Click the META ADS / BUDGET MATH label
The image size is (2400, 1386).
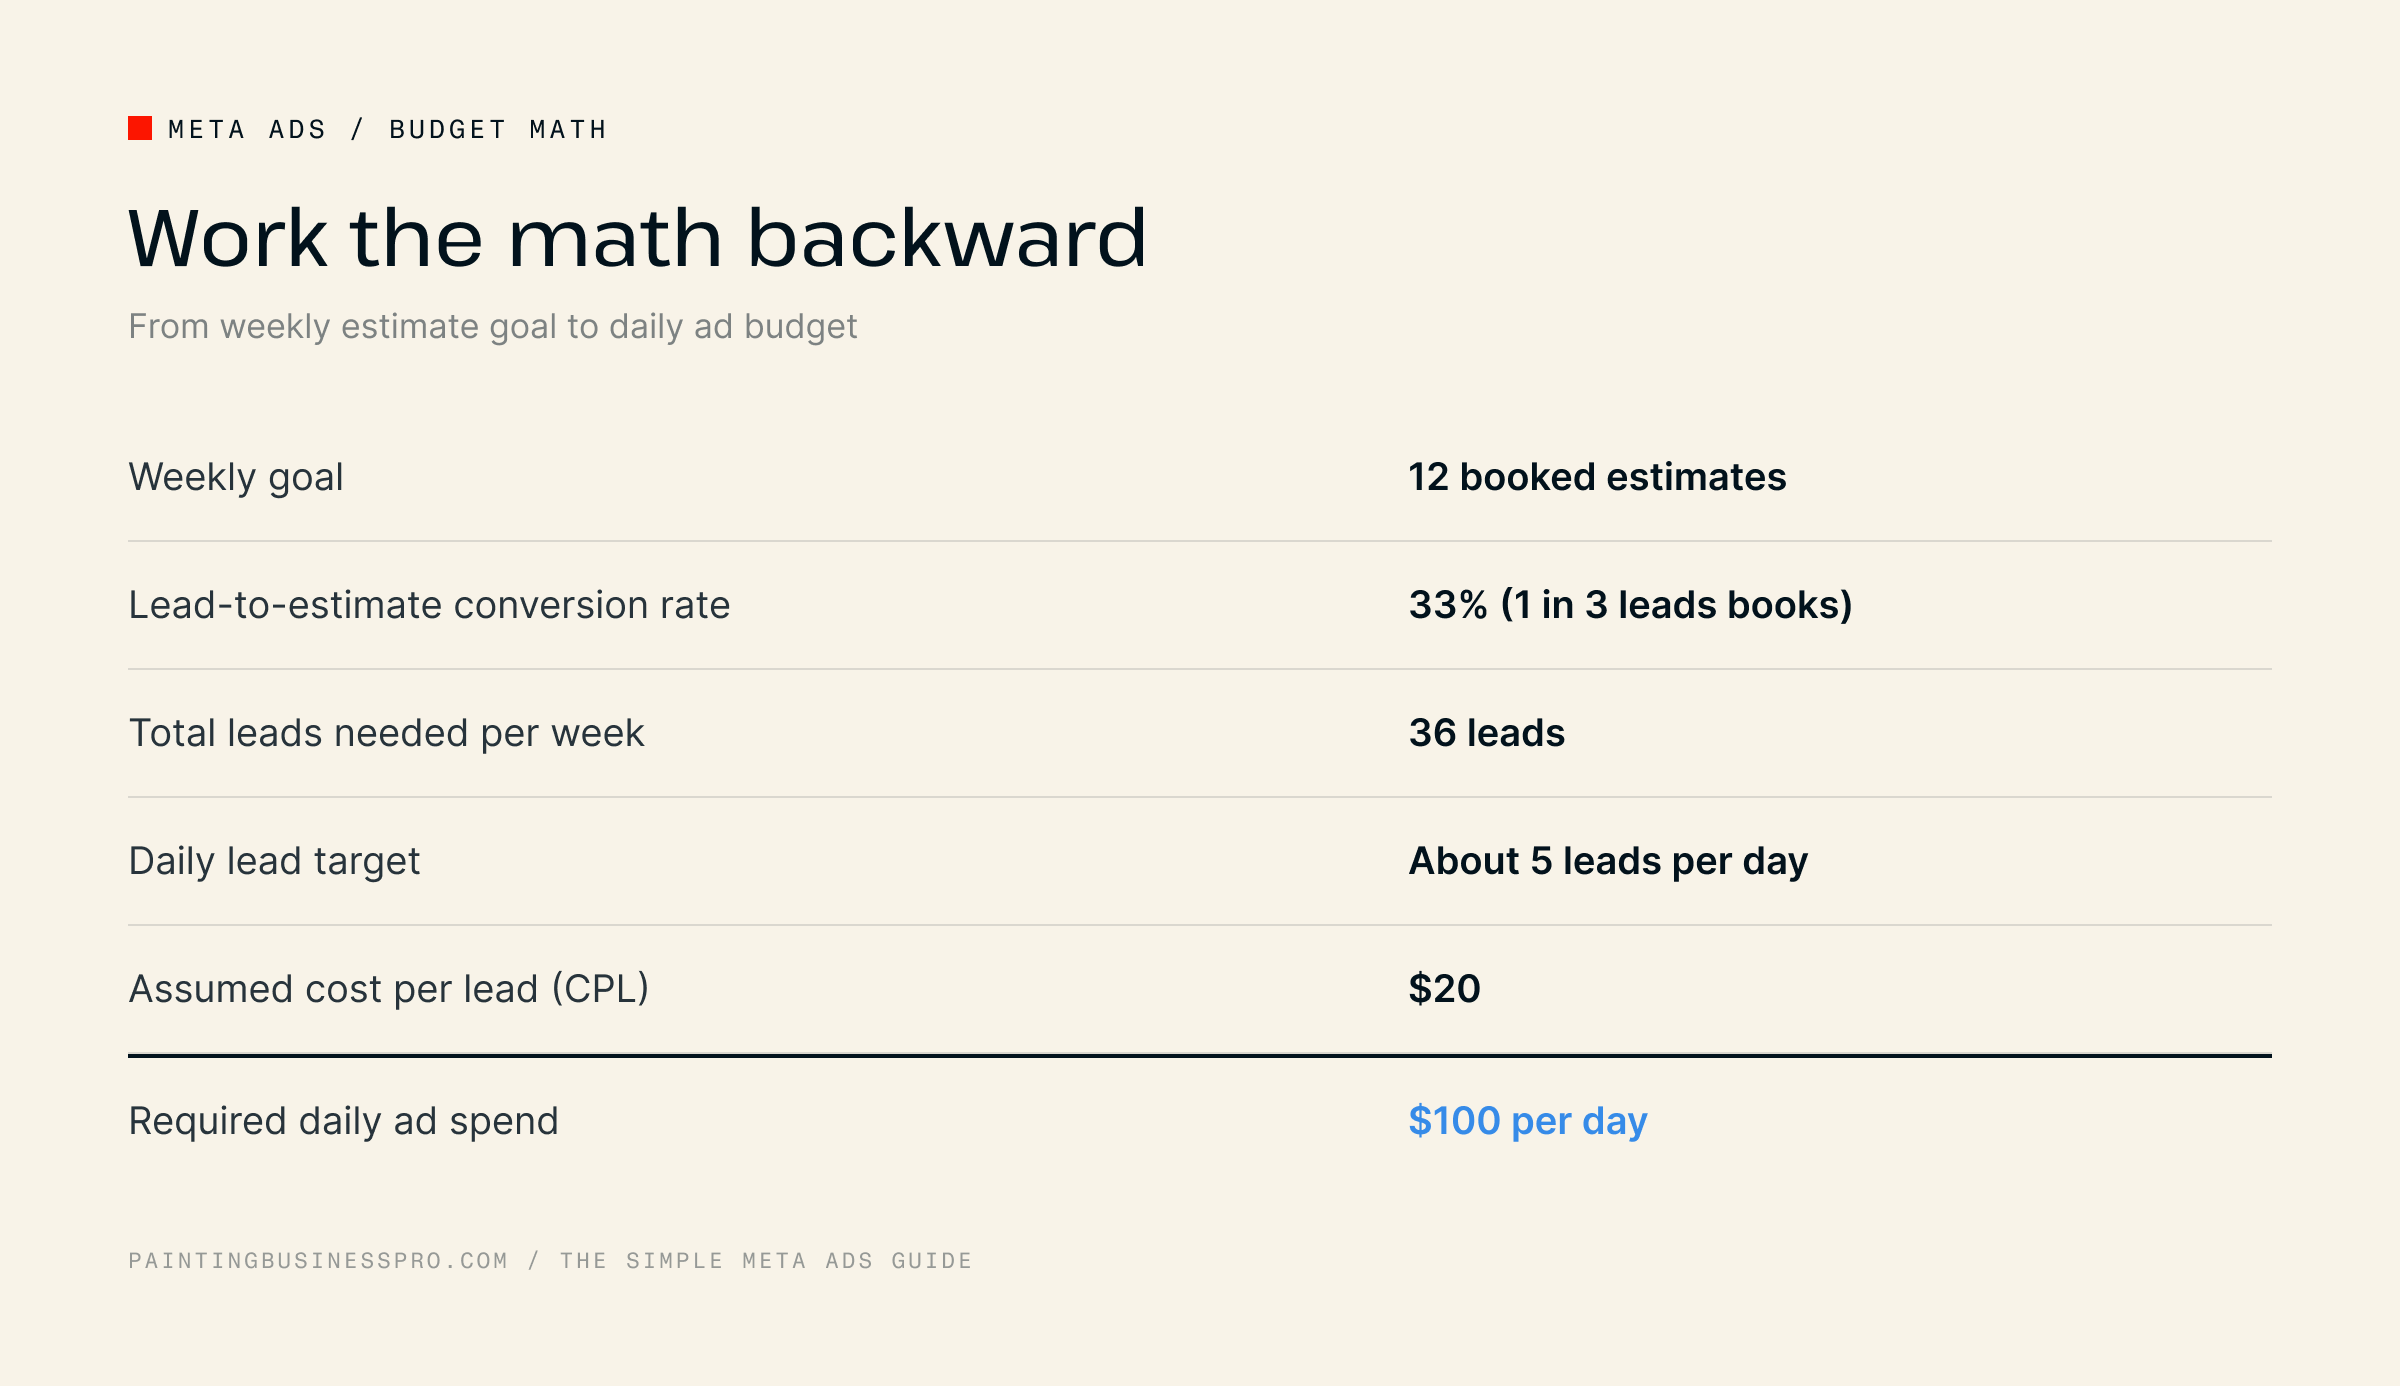click(388, 129)
